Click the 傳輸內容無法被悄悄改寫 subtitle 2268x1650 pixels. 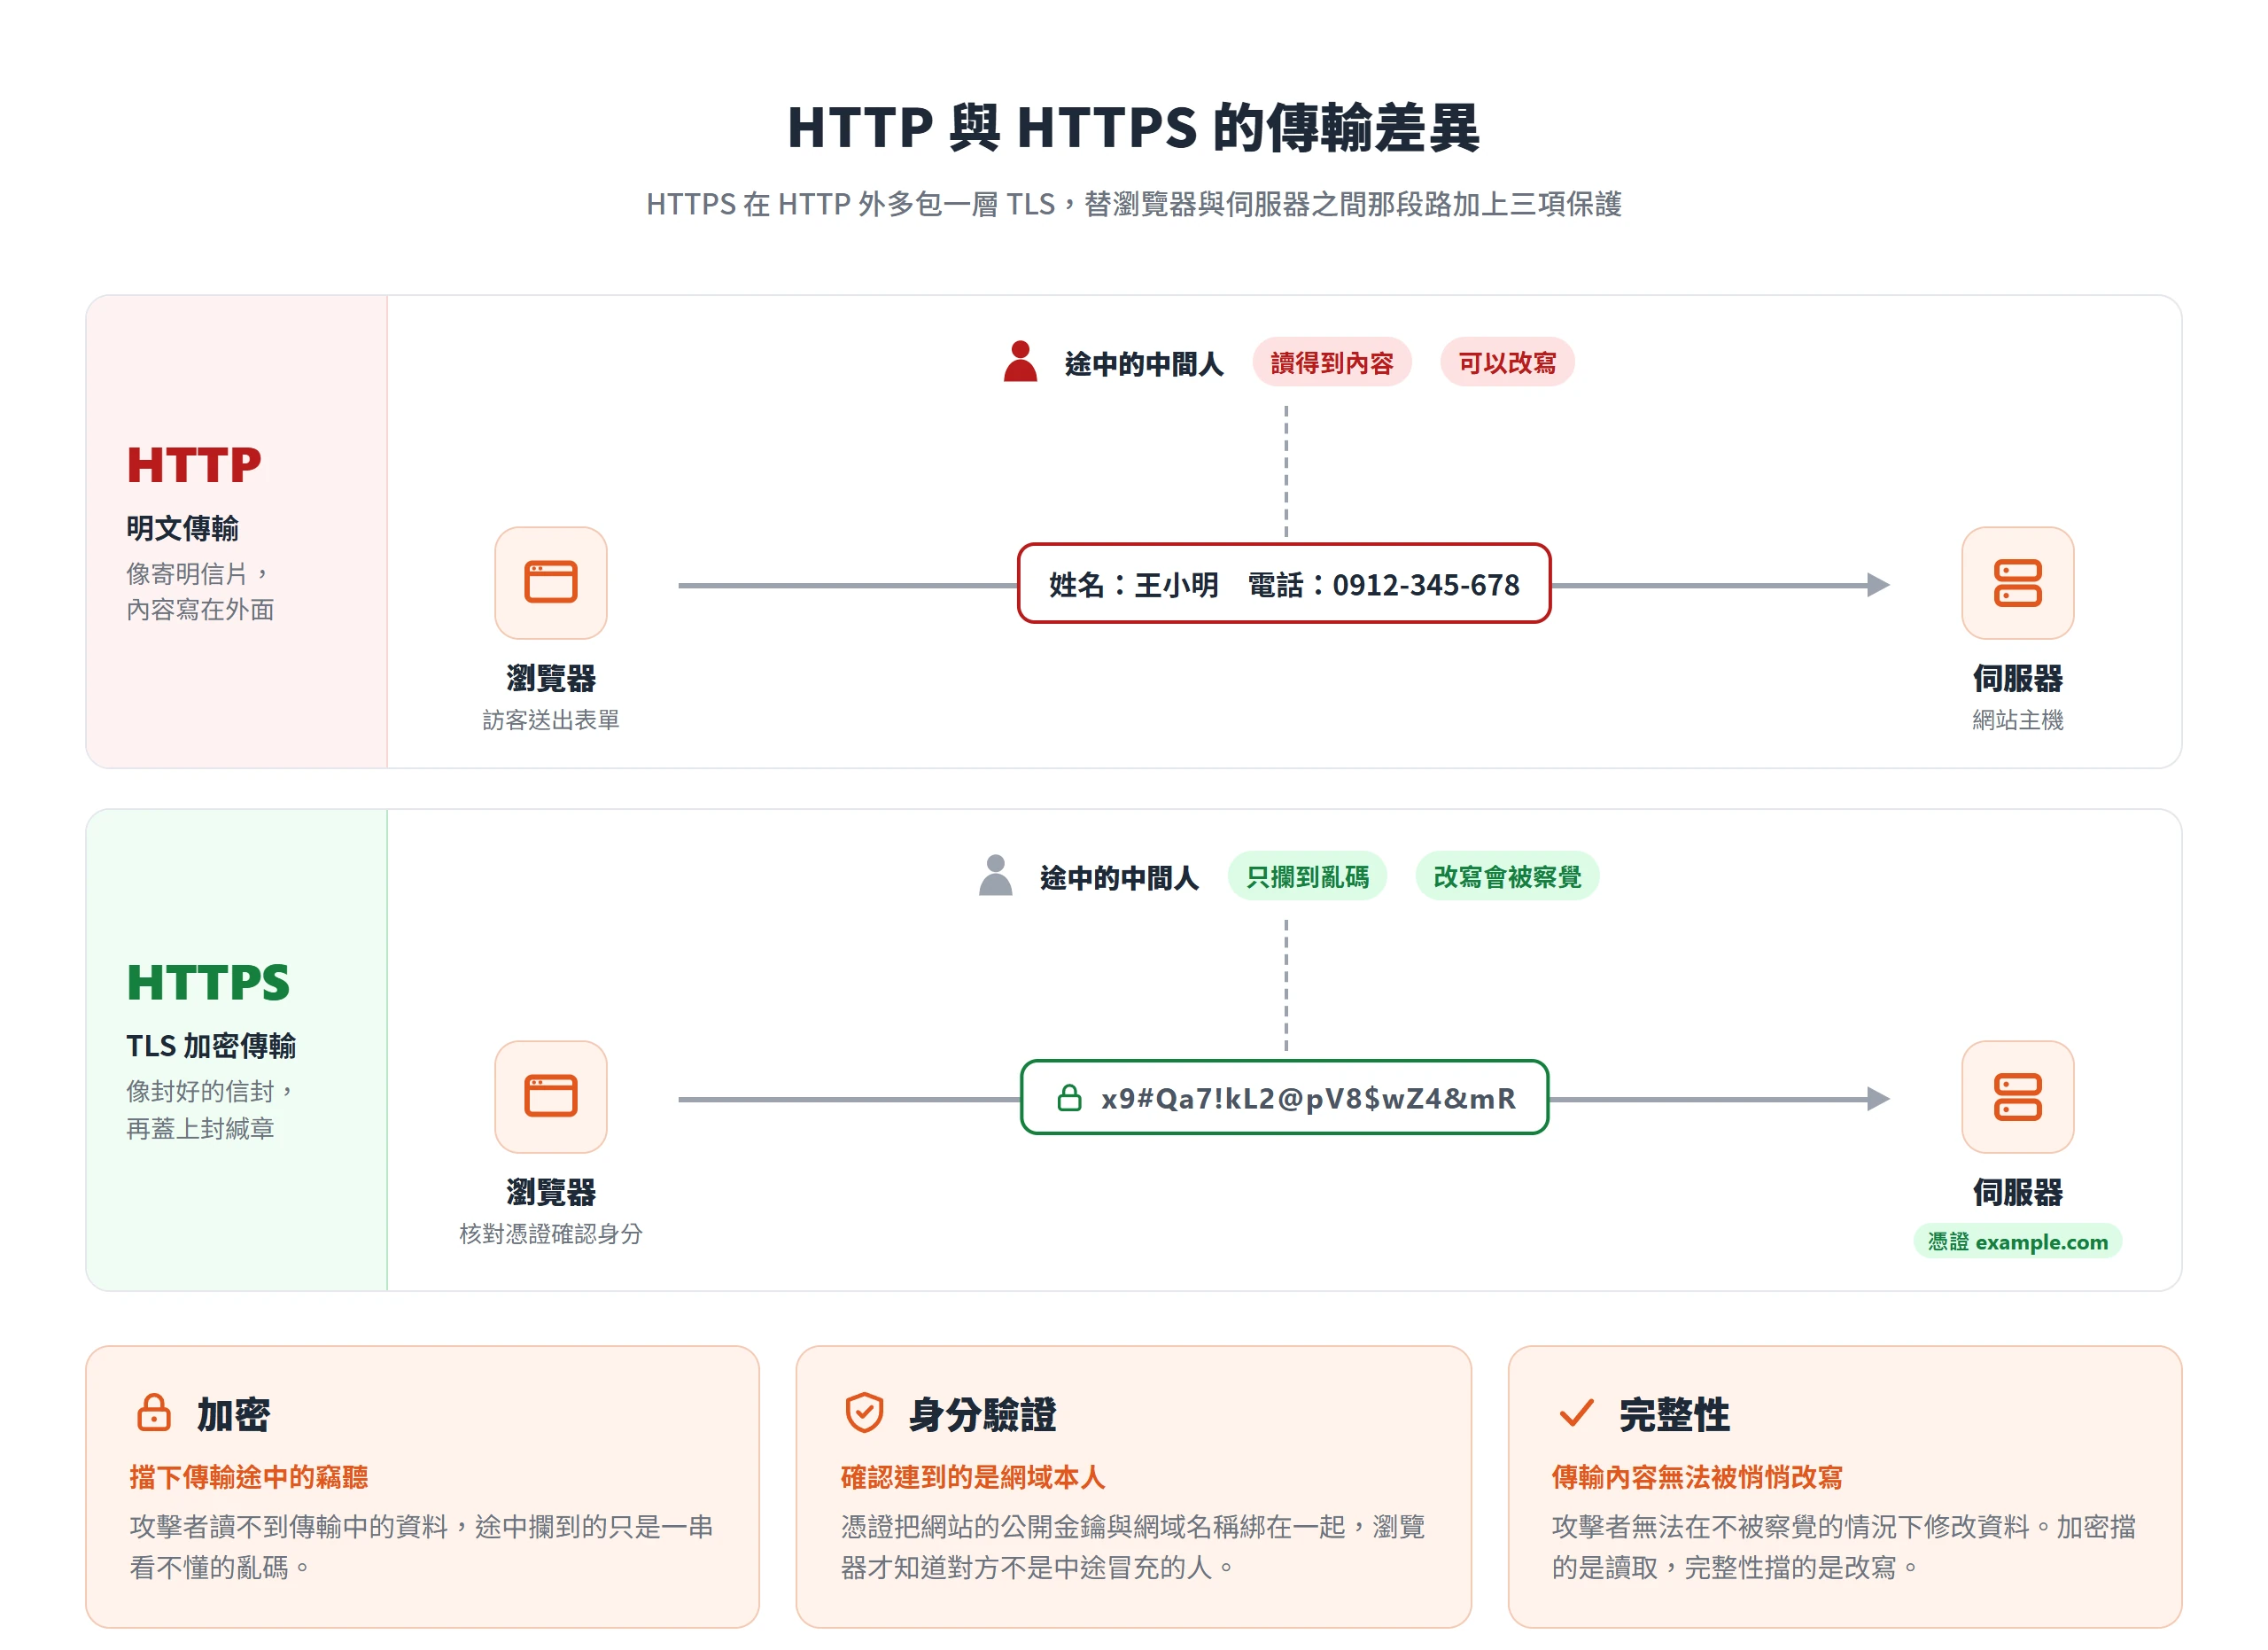pos(1697,1477)
